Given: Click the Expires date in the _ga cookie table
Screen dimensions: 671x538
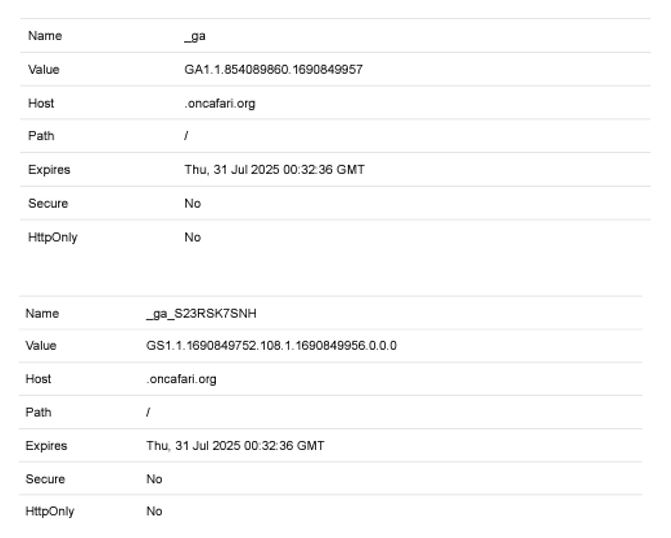Looking at the screenshot, I should click(274, 170).
